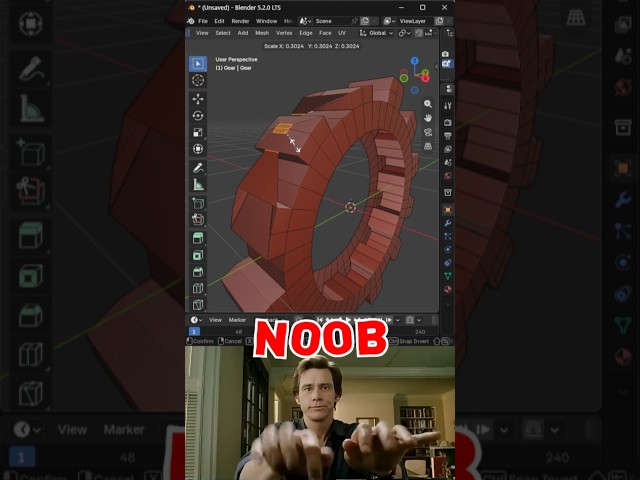Select the Select Box tool
The image size is (640, 480).
tap(198, 64)
